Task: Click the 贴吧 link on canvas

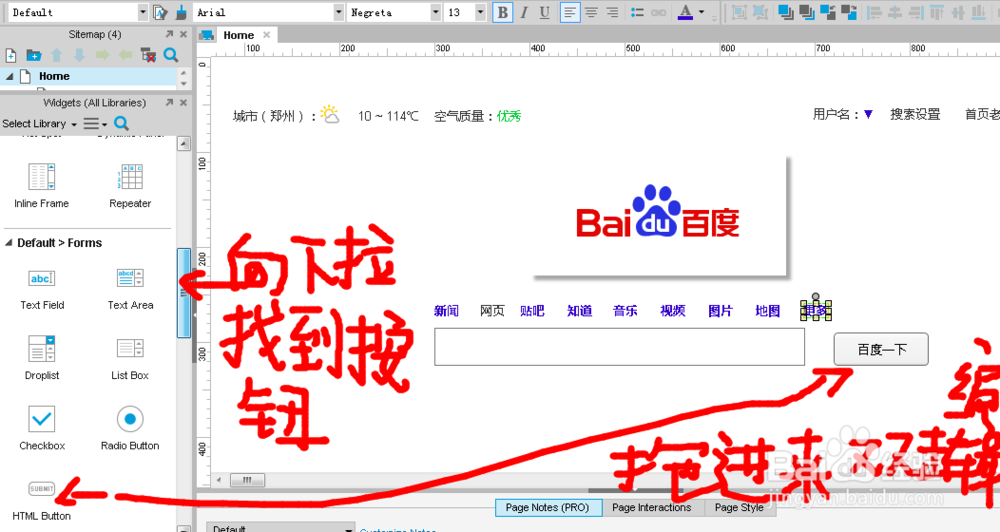Action: [x=532, y=311]
